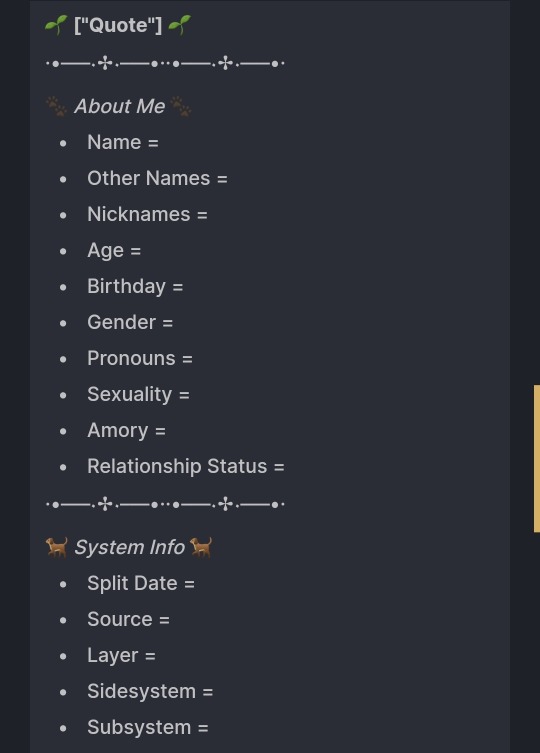Place cursor after Age =

143,251
